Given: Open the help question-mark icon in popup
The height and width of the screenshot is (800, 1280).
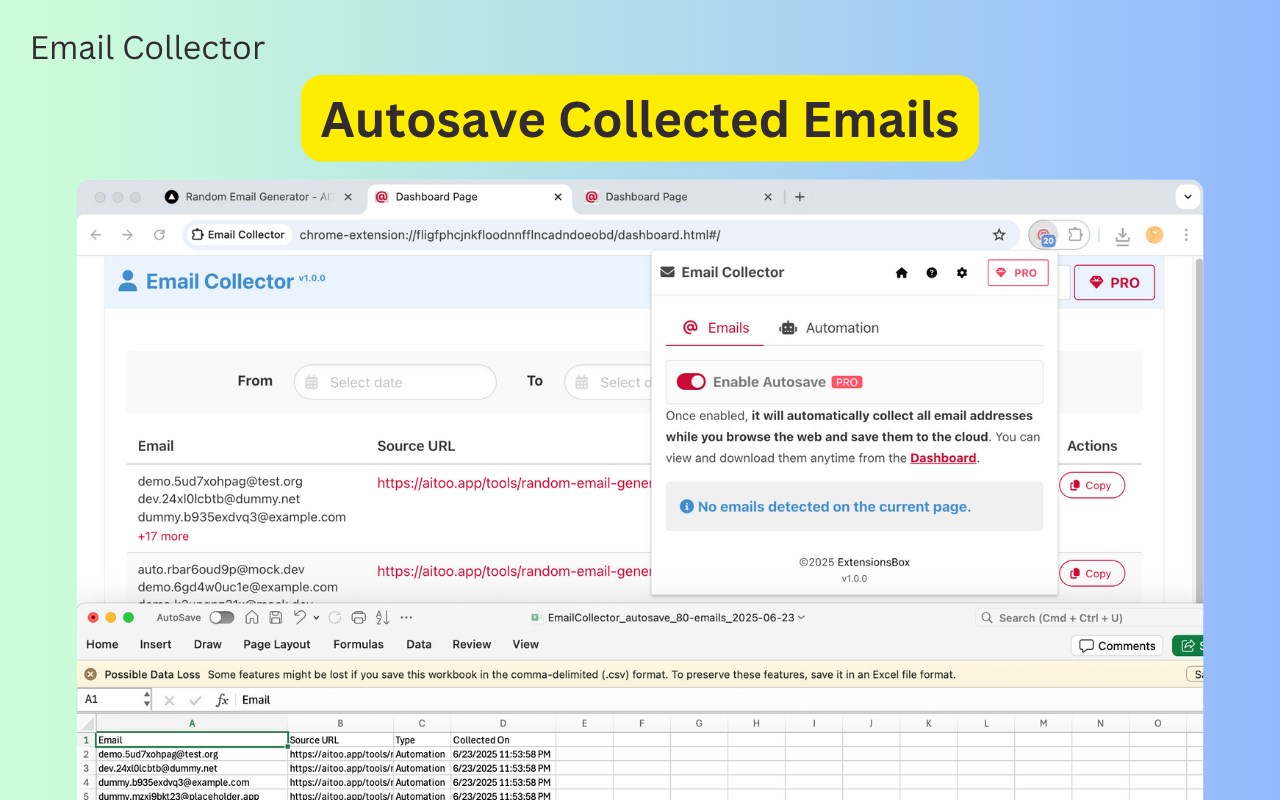Looking at the screenshot, I should click(x=932, y=273).
